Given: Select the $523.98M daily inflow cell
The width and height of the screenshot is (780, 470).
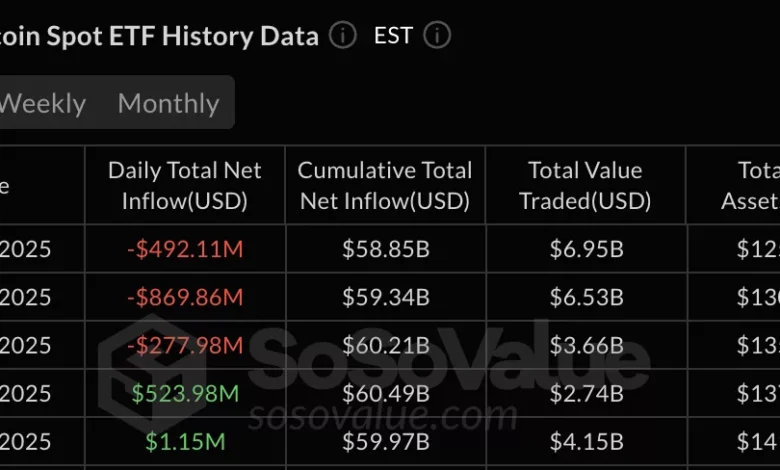Looking at the screenshot, I should pos(185,393).
